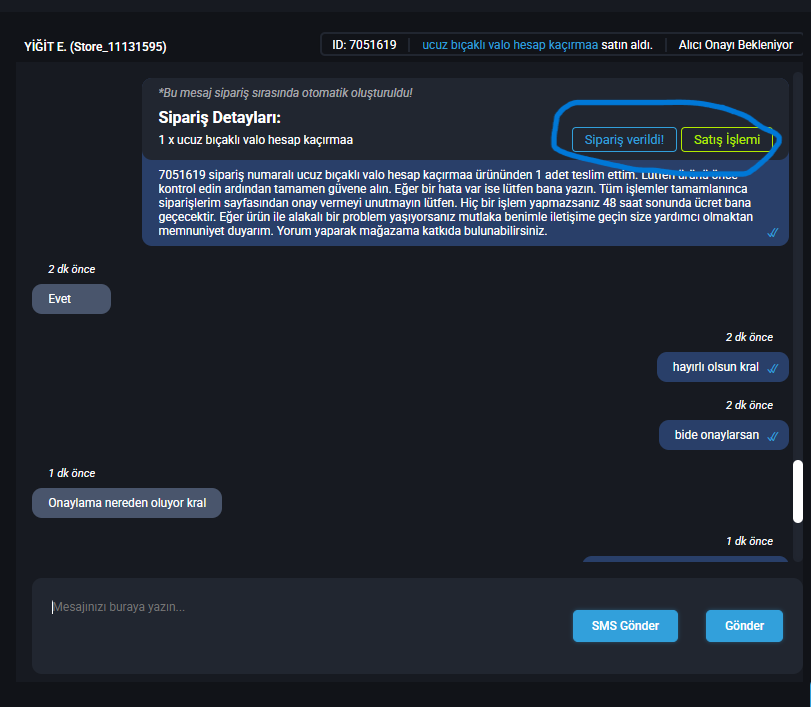Open the Satış İşlemi button
811x707 pixels.
tap(727, 140)
